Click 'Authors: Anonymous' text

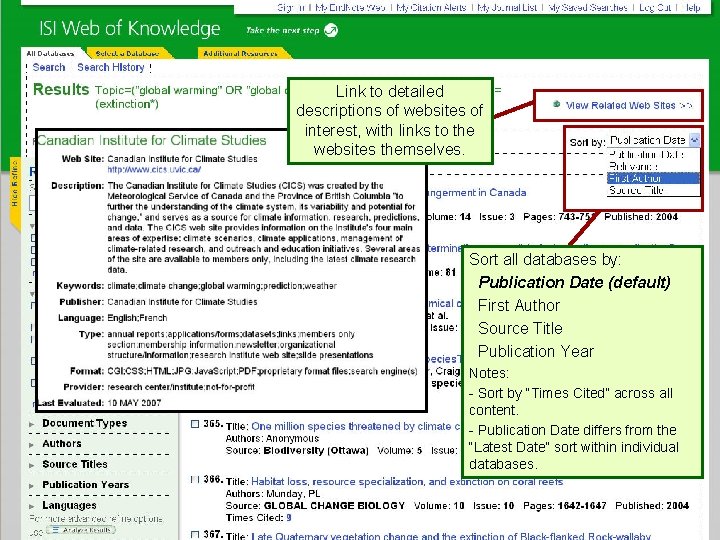point(272,438)
